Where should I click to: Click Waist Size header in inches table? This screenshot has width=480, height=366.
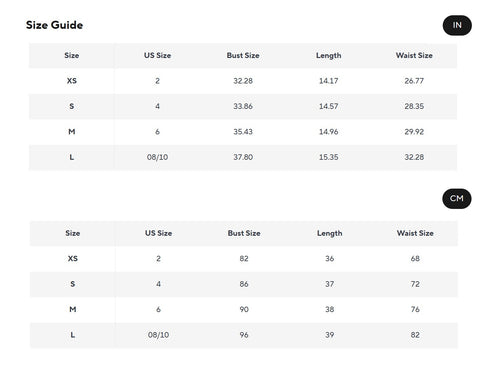coord(414,56)
